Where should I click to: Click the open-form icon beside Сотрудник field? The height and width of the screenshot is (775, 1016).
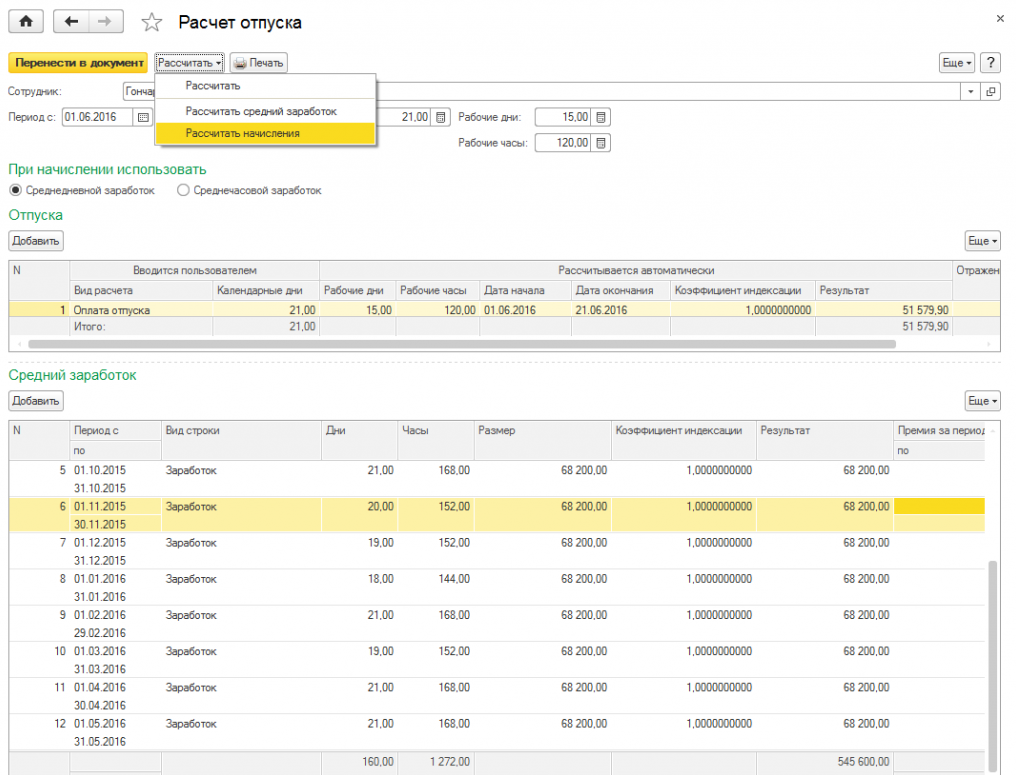pyautogui.click(x=991, y=91)
